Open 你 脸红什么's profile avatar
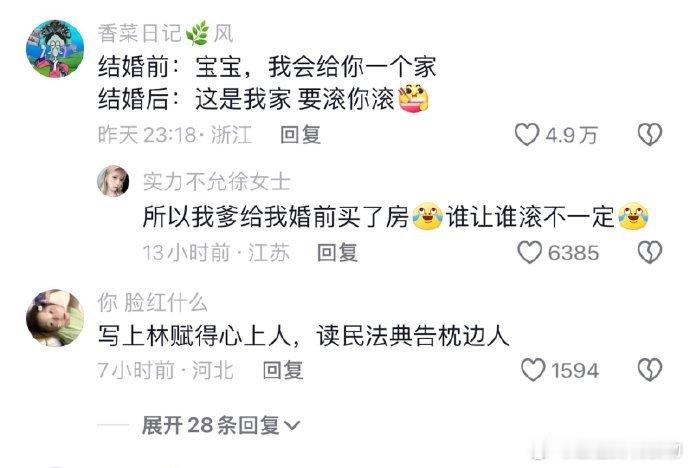 55,318
